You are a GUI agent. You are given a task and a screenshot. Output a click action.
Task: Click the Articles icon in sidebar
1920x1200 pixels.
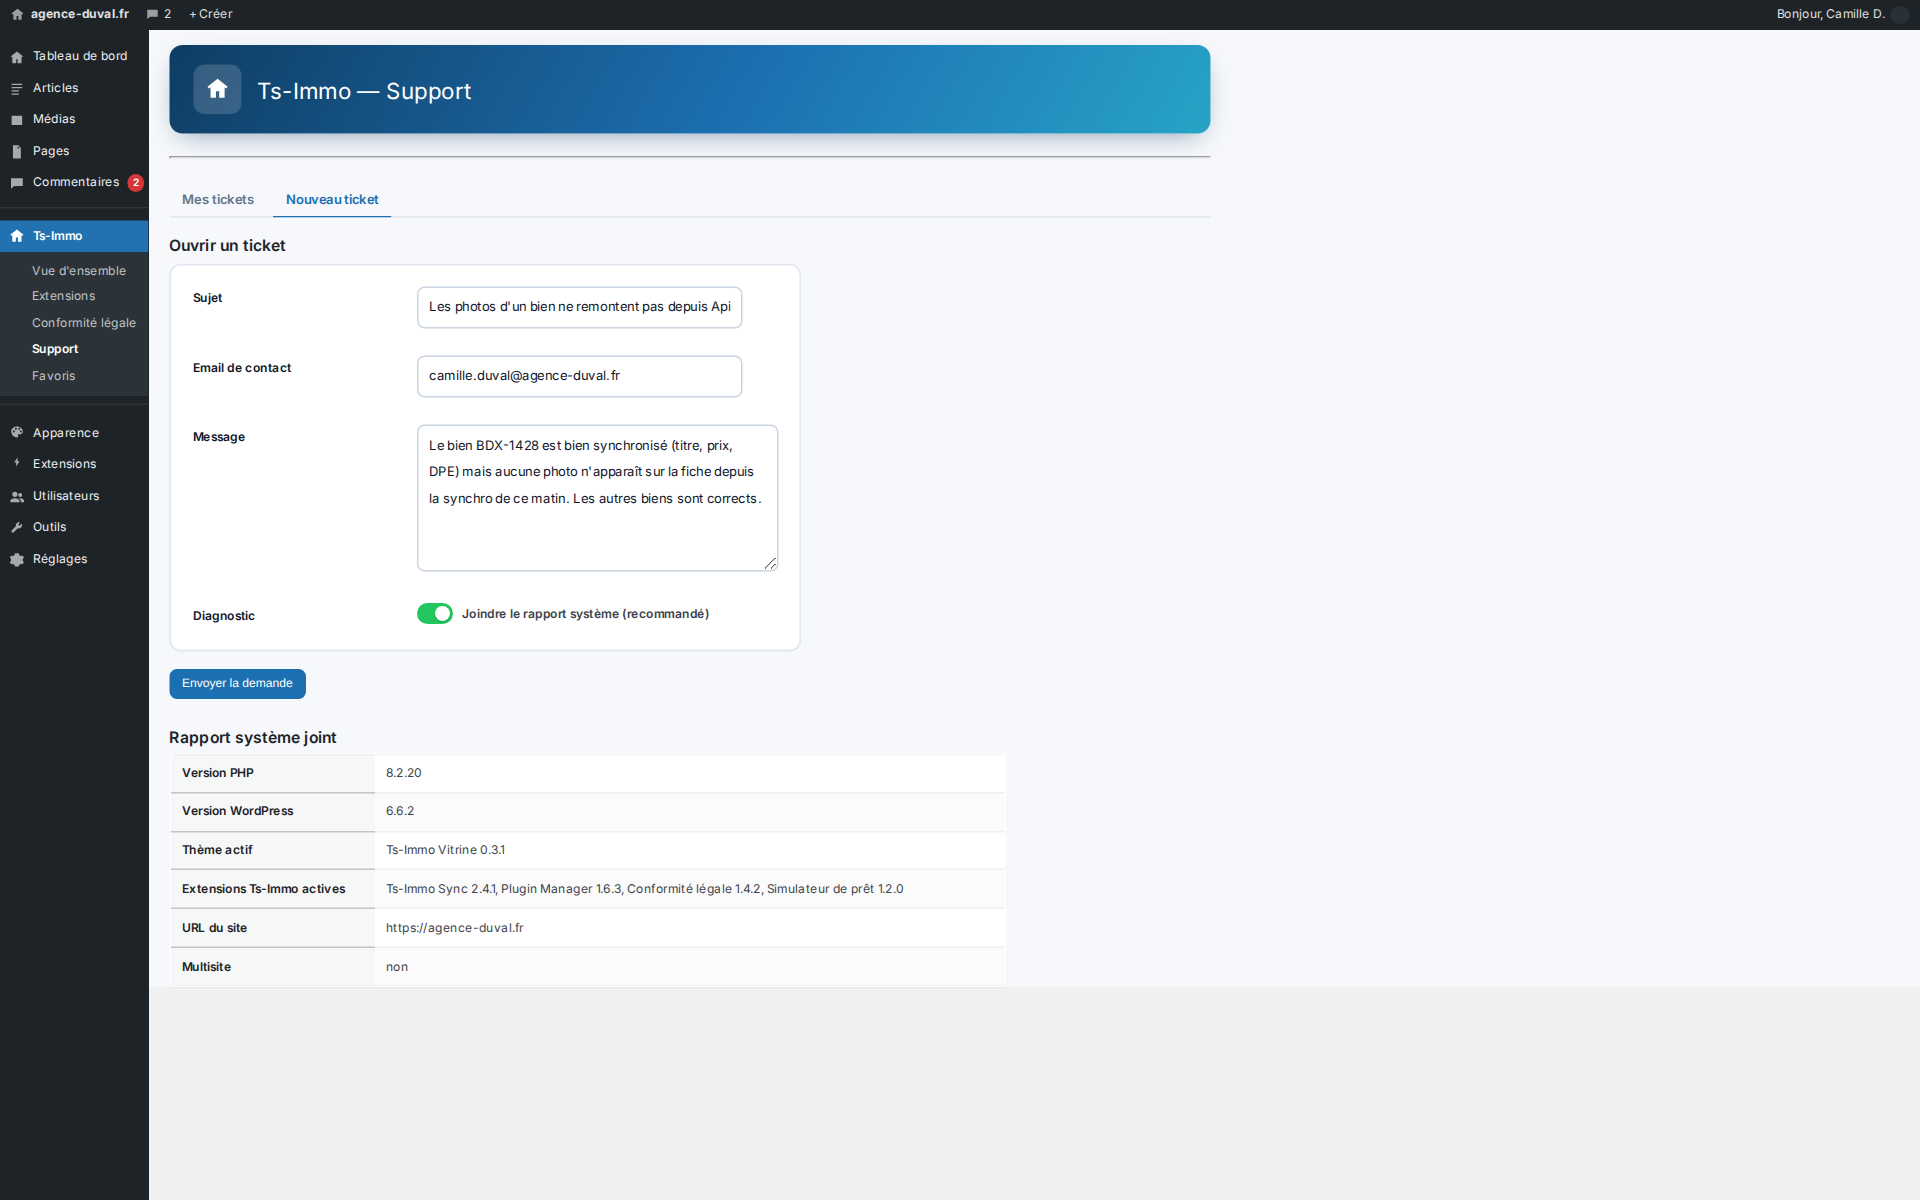(x=17, y=89)
